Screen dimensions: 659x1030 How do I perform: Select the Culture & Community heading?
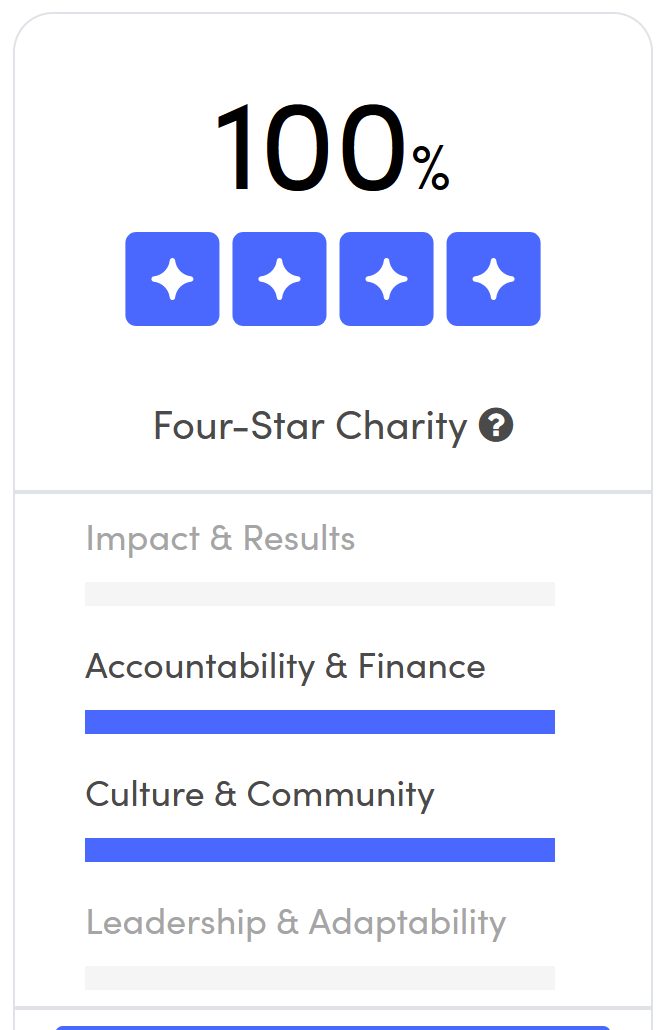260,794
